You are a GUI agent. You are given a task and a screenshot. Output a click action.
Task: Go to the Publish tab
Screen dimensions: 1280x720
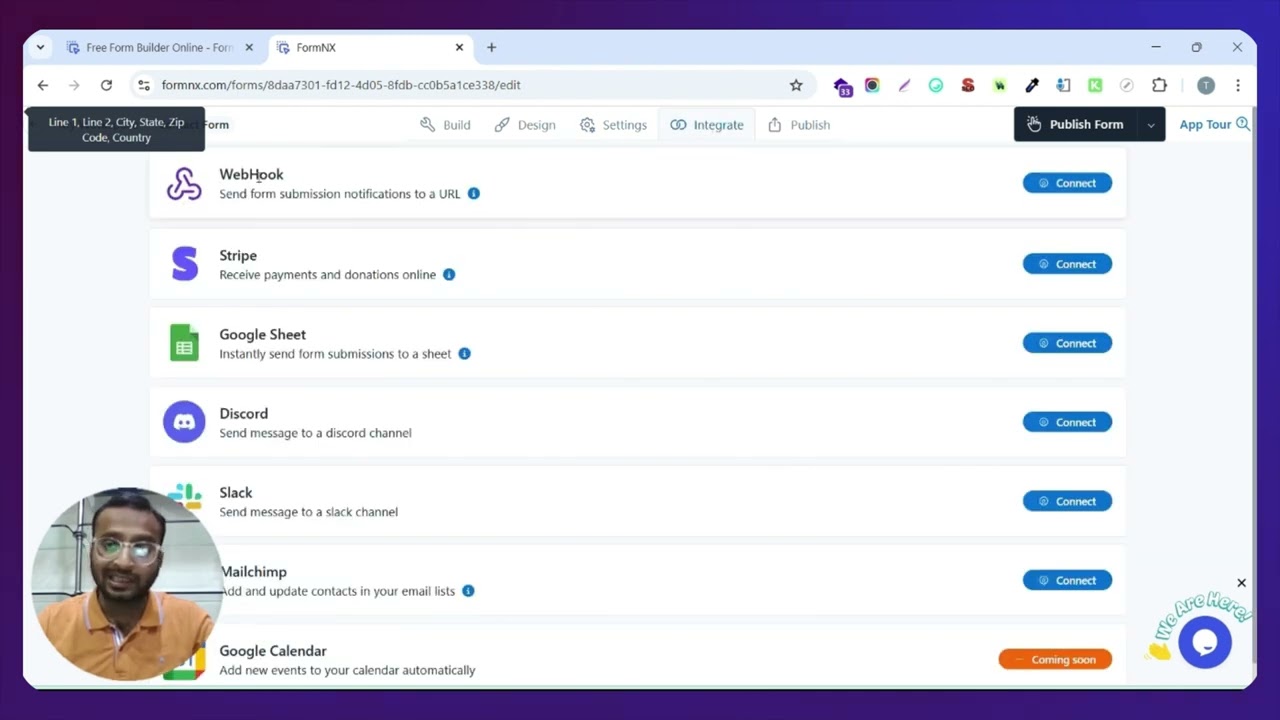[798, 125]
